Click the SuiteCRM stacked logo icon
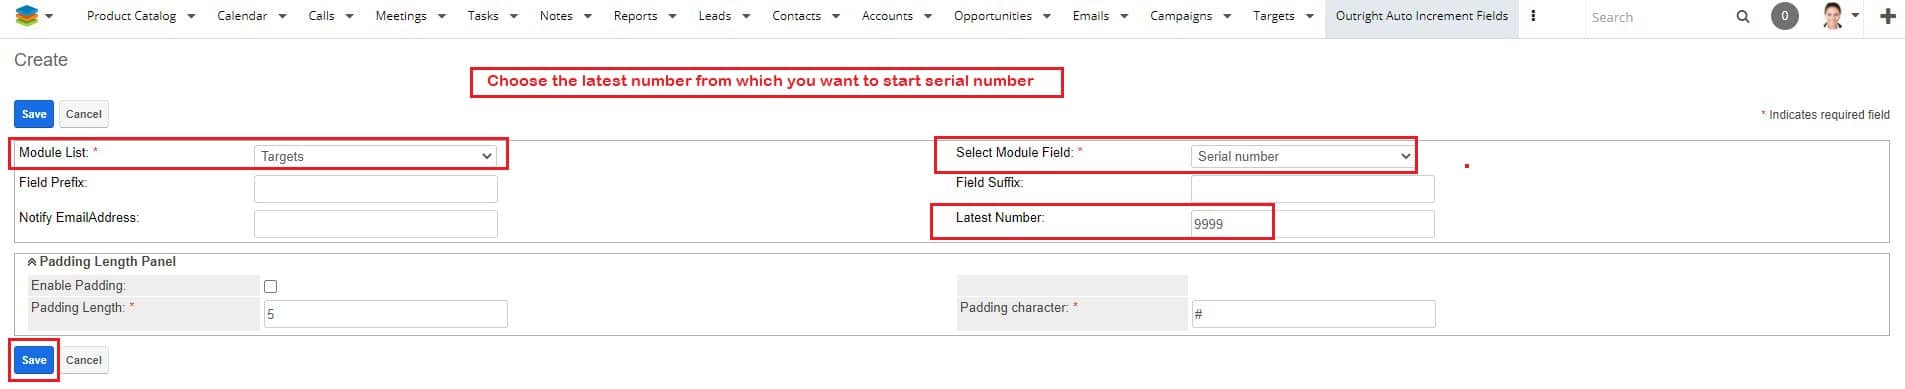The width and height of the screenshot is (1905, 389). (27, 16)
